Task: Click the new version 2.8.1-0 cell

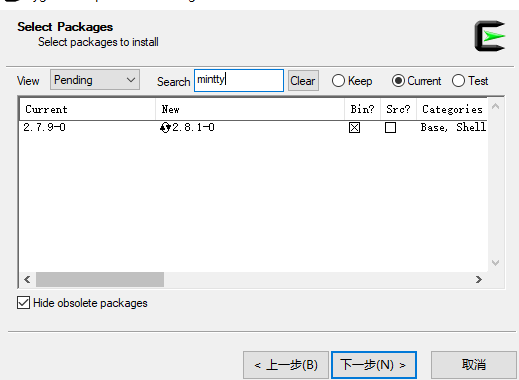Action: [x=193, y=127]
